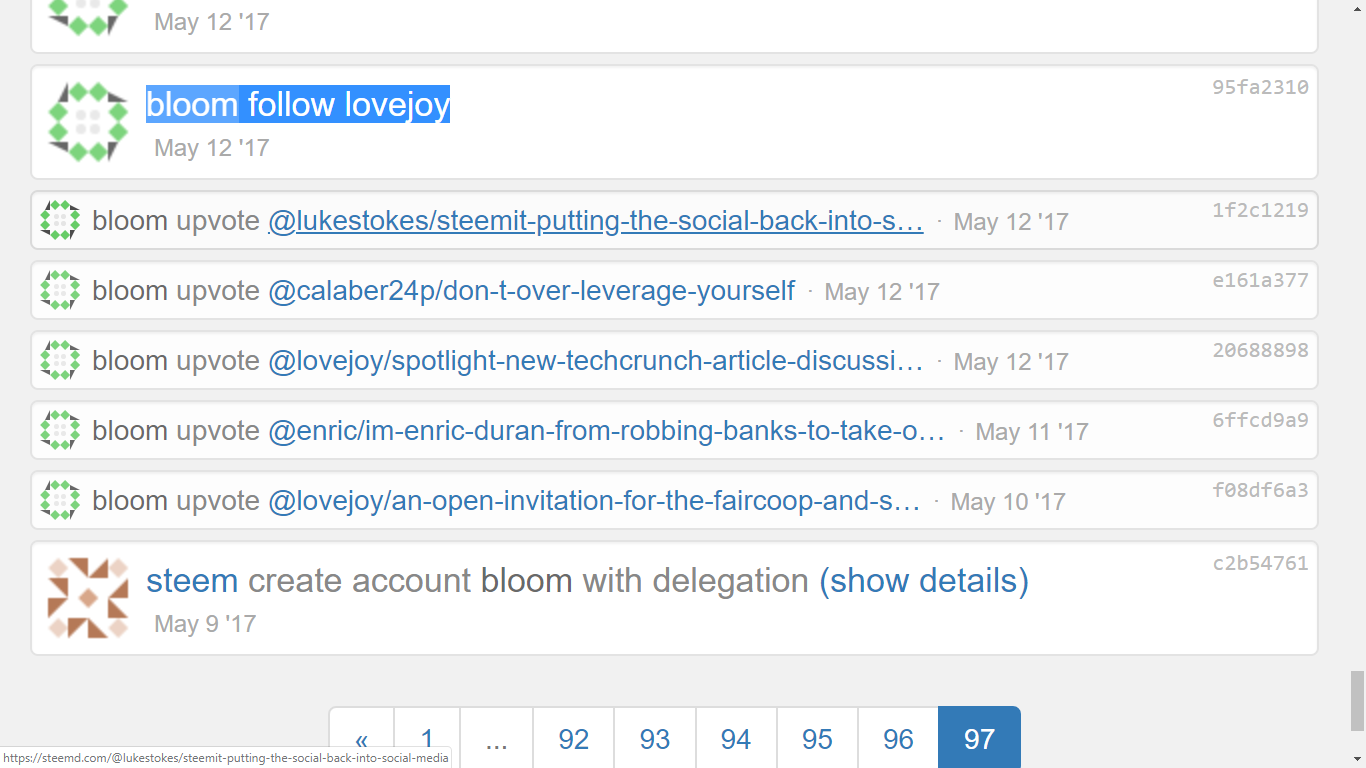Click transaction hash 1f2c1219

click(x=1260, y=210)
